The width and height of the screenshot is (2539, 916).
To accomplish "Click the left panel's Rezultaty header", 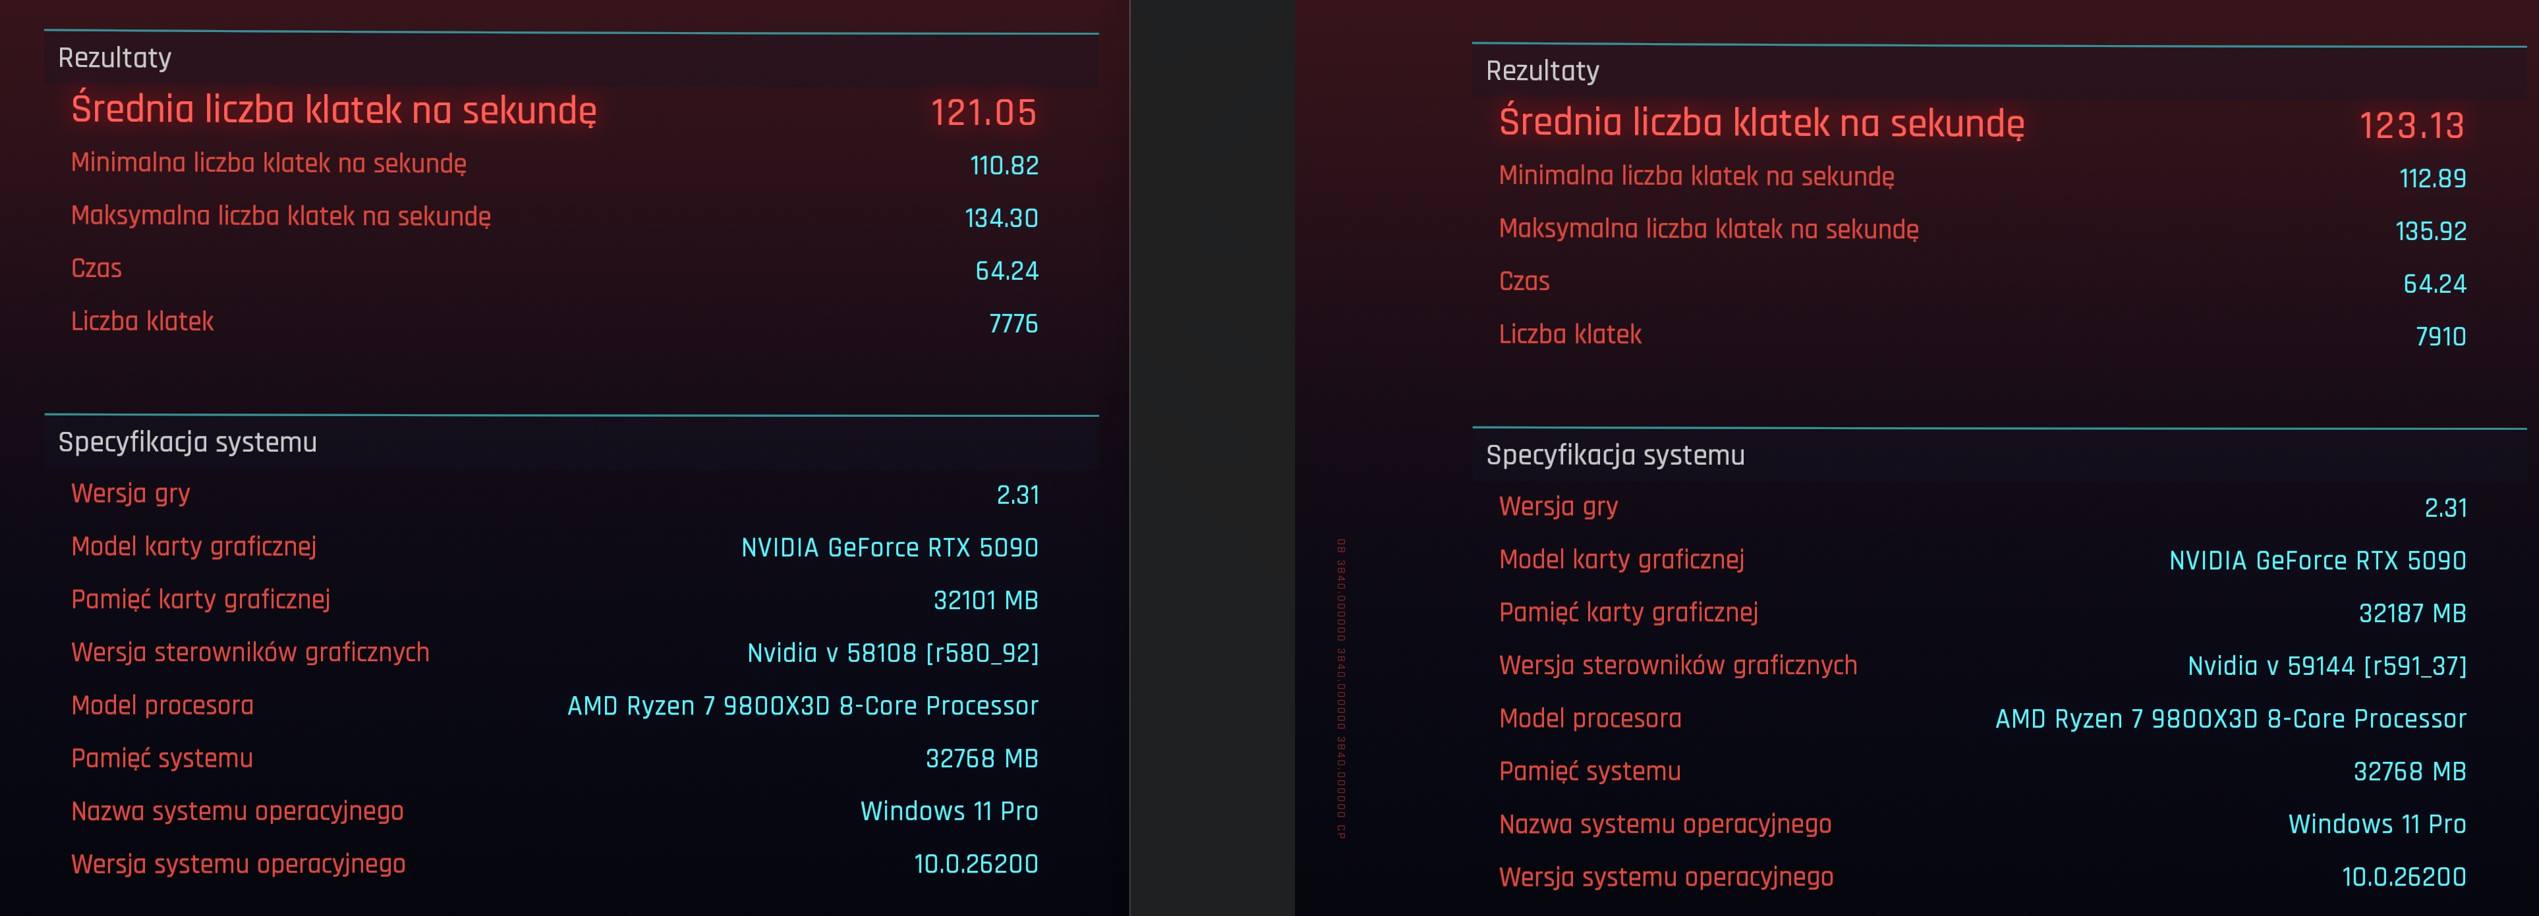I will click(x=115, y=58).
